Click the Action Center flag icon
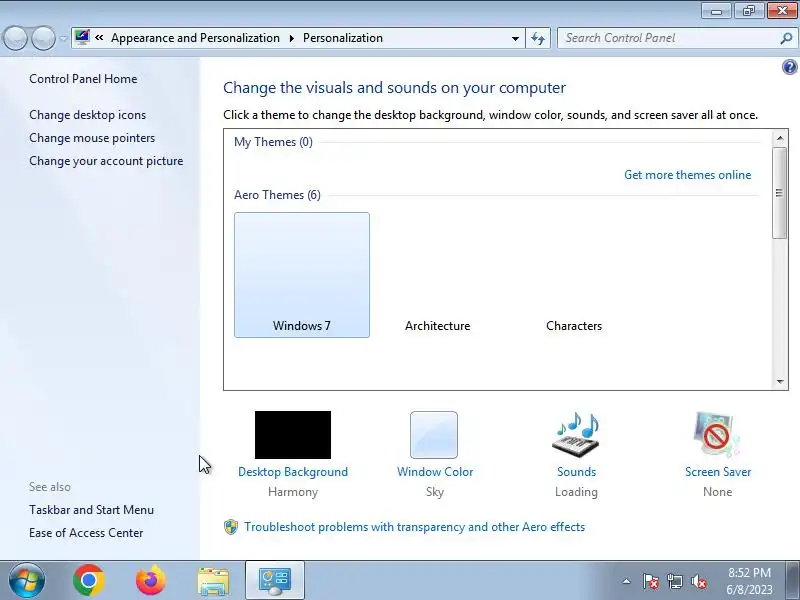 point(651,581)
